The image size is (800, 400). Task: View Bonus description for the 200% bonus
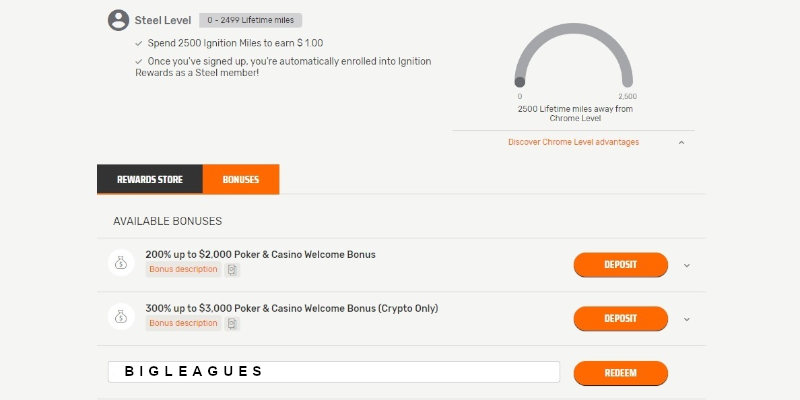pyautogui.click(x=183, y=270)
